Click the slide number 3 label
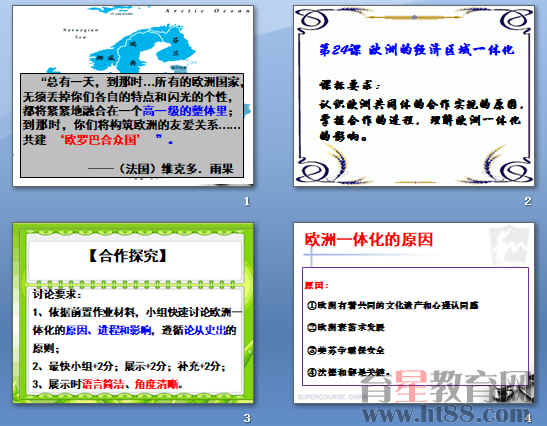The height and width of the screenshot is (426, 547). (247, 418)
